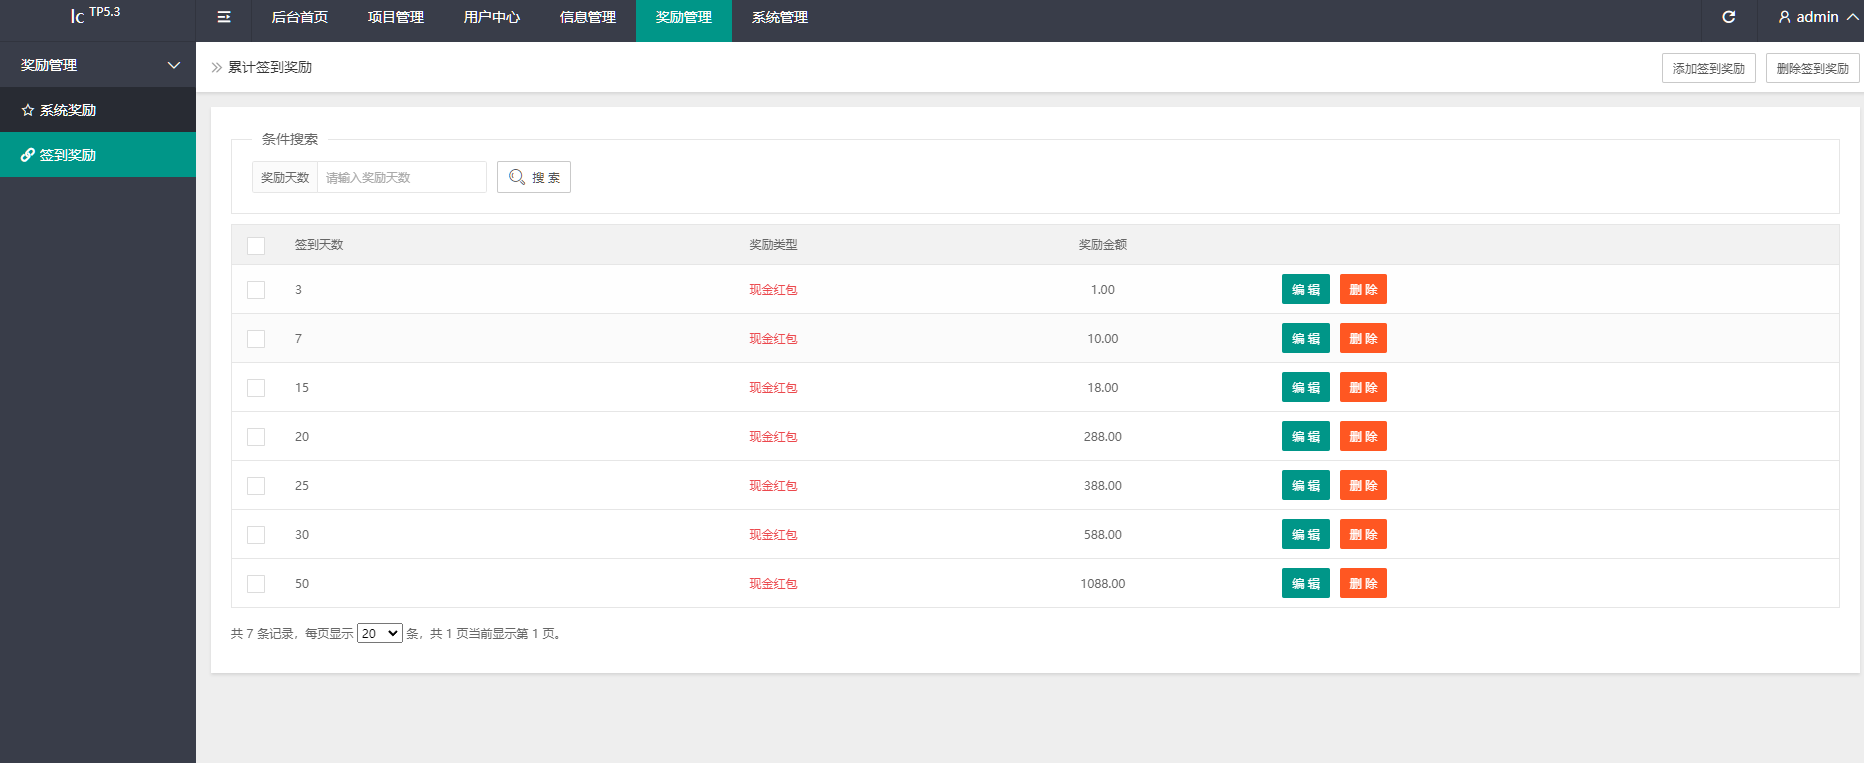Click the orange 删除 button for 30-day row
The image size is (1864, 763).
(x=1363, y=535)
